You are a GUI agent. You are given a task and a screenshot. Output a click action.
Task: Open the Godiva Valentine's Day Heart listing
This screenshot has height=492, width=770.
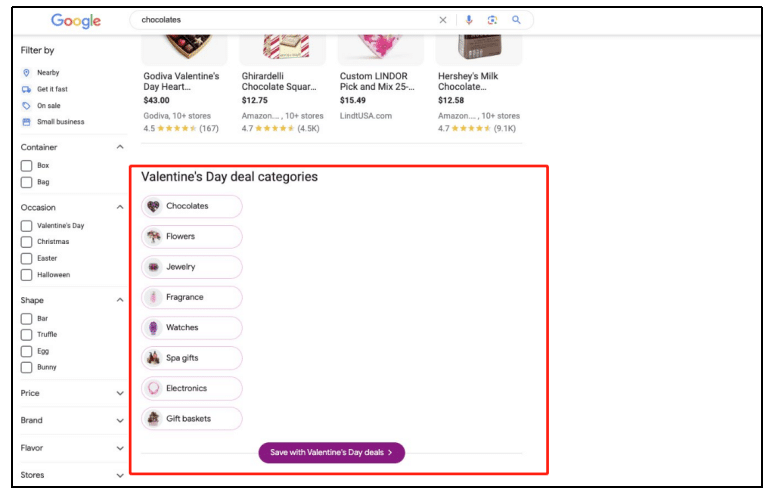[181, 80]
